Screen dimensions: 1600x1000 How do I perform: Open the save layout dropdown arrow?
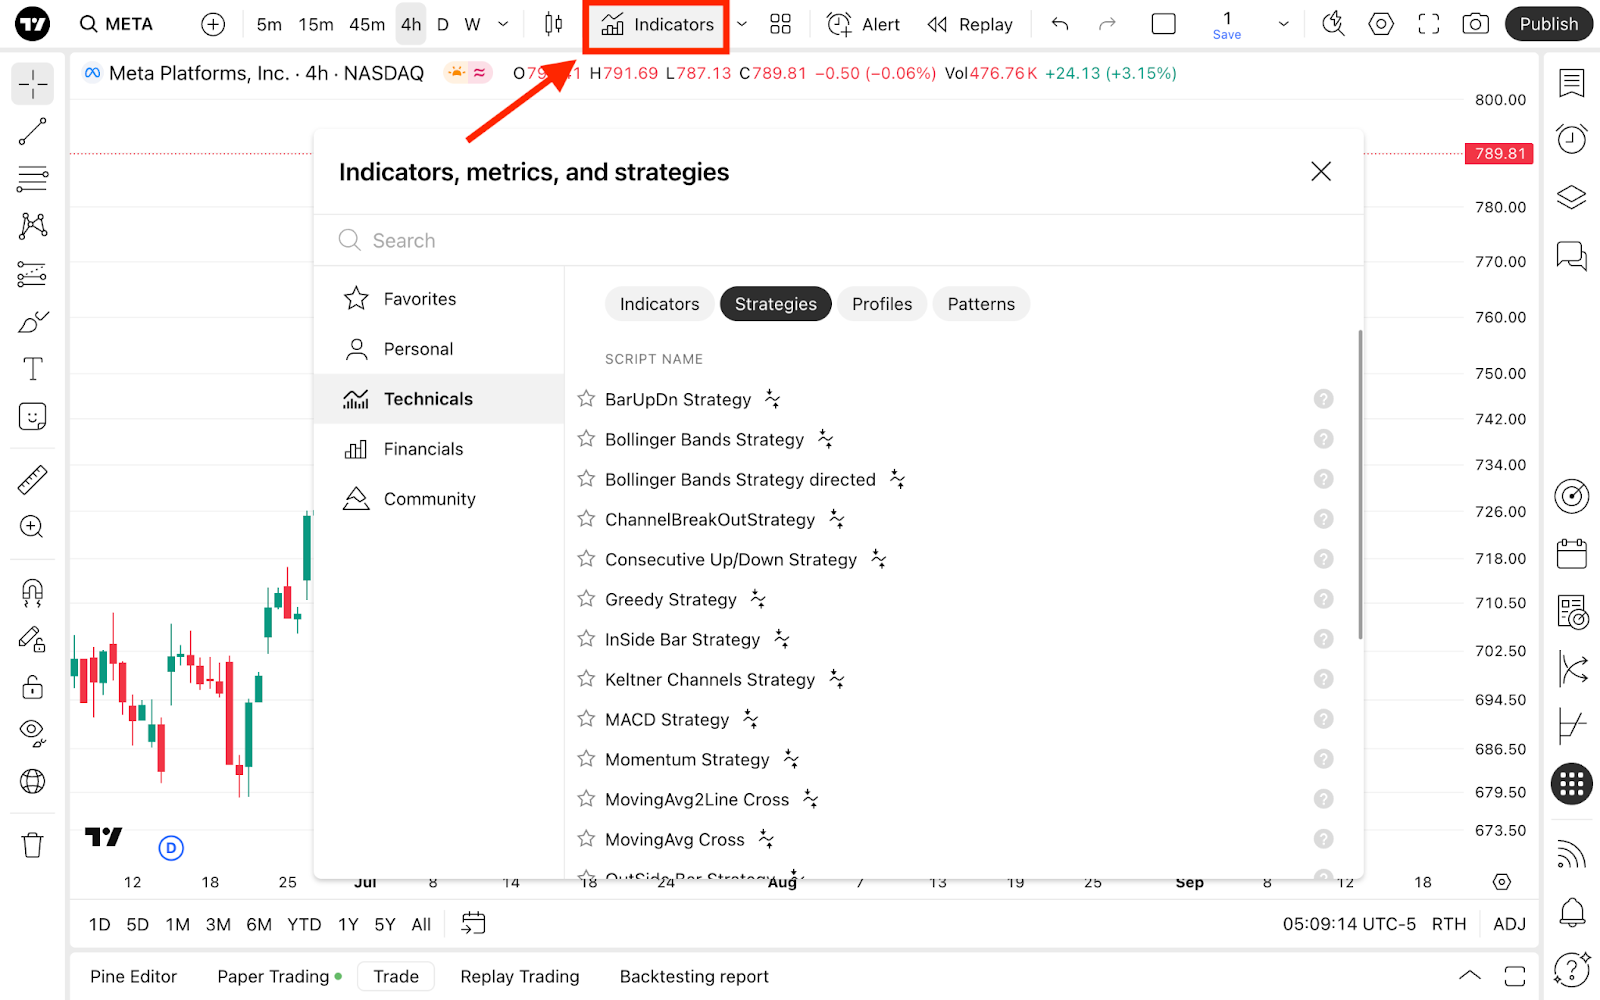click(1284, 24)
